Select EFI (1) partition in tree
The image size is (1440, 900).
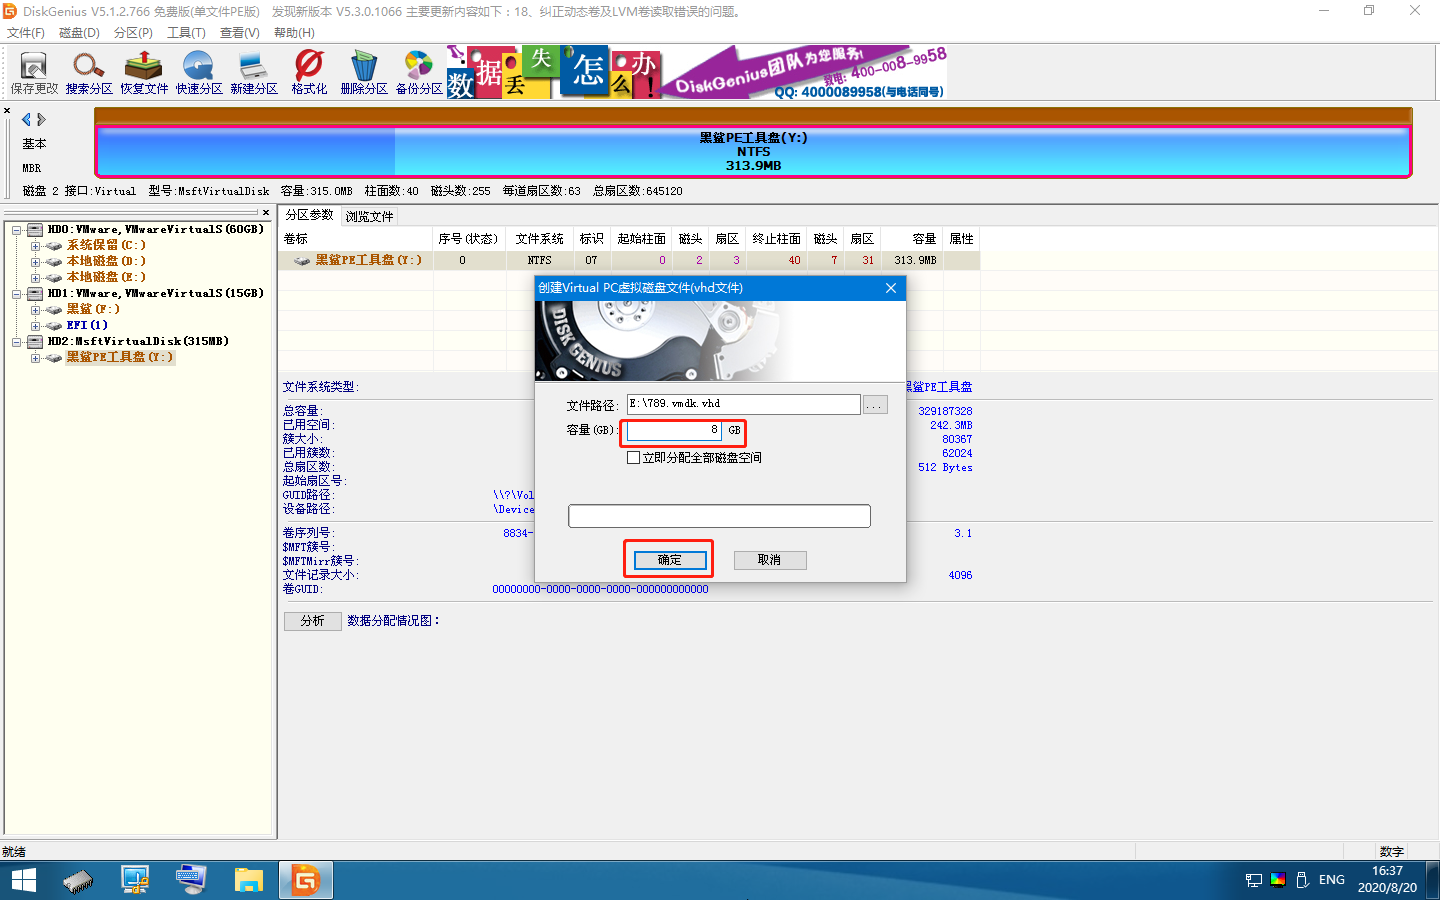click(87, 325)
